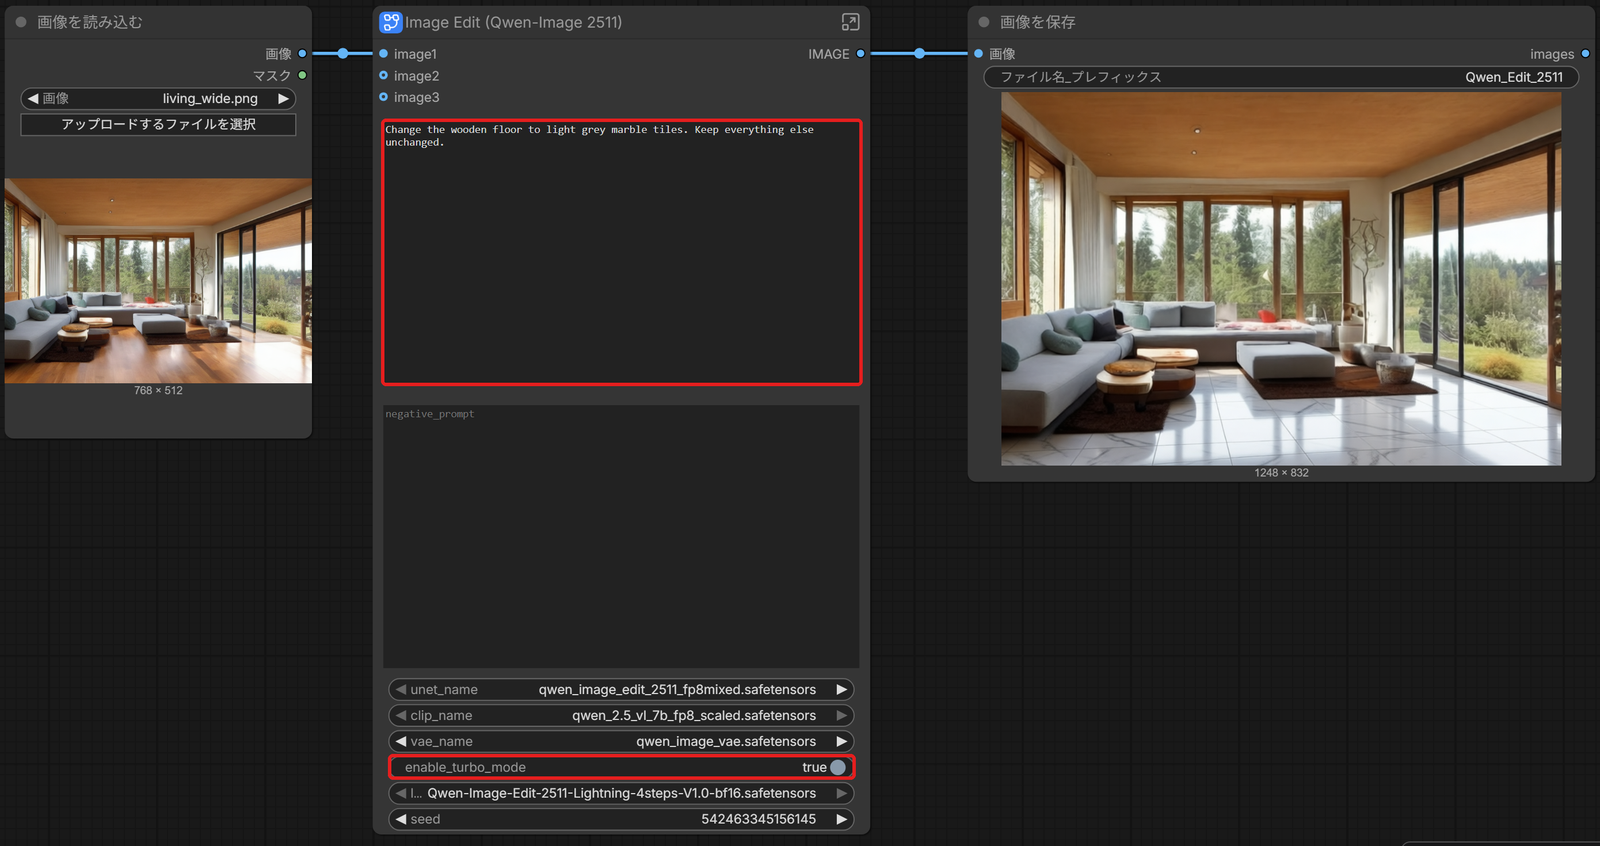Image resolution: width=1600 pixels, height=846 pixels.
Task: Switch to previous unet_name model
Action: click(x=401, y=689)
